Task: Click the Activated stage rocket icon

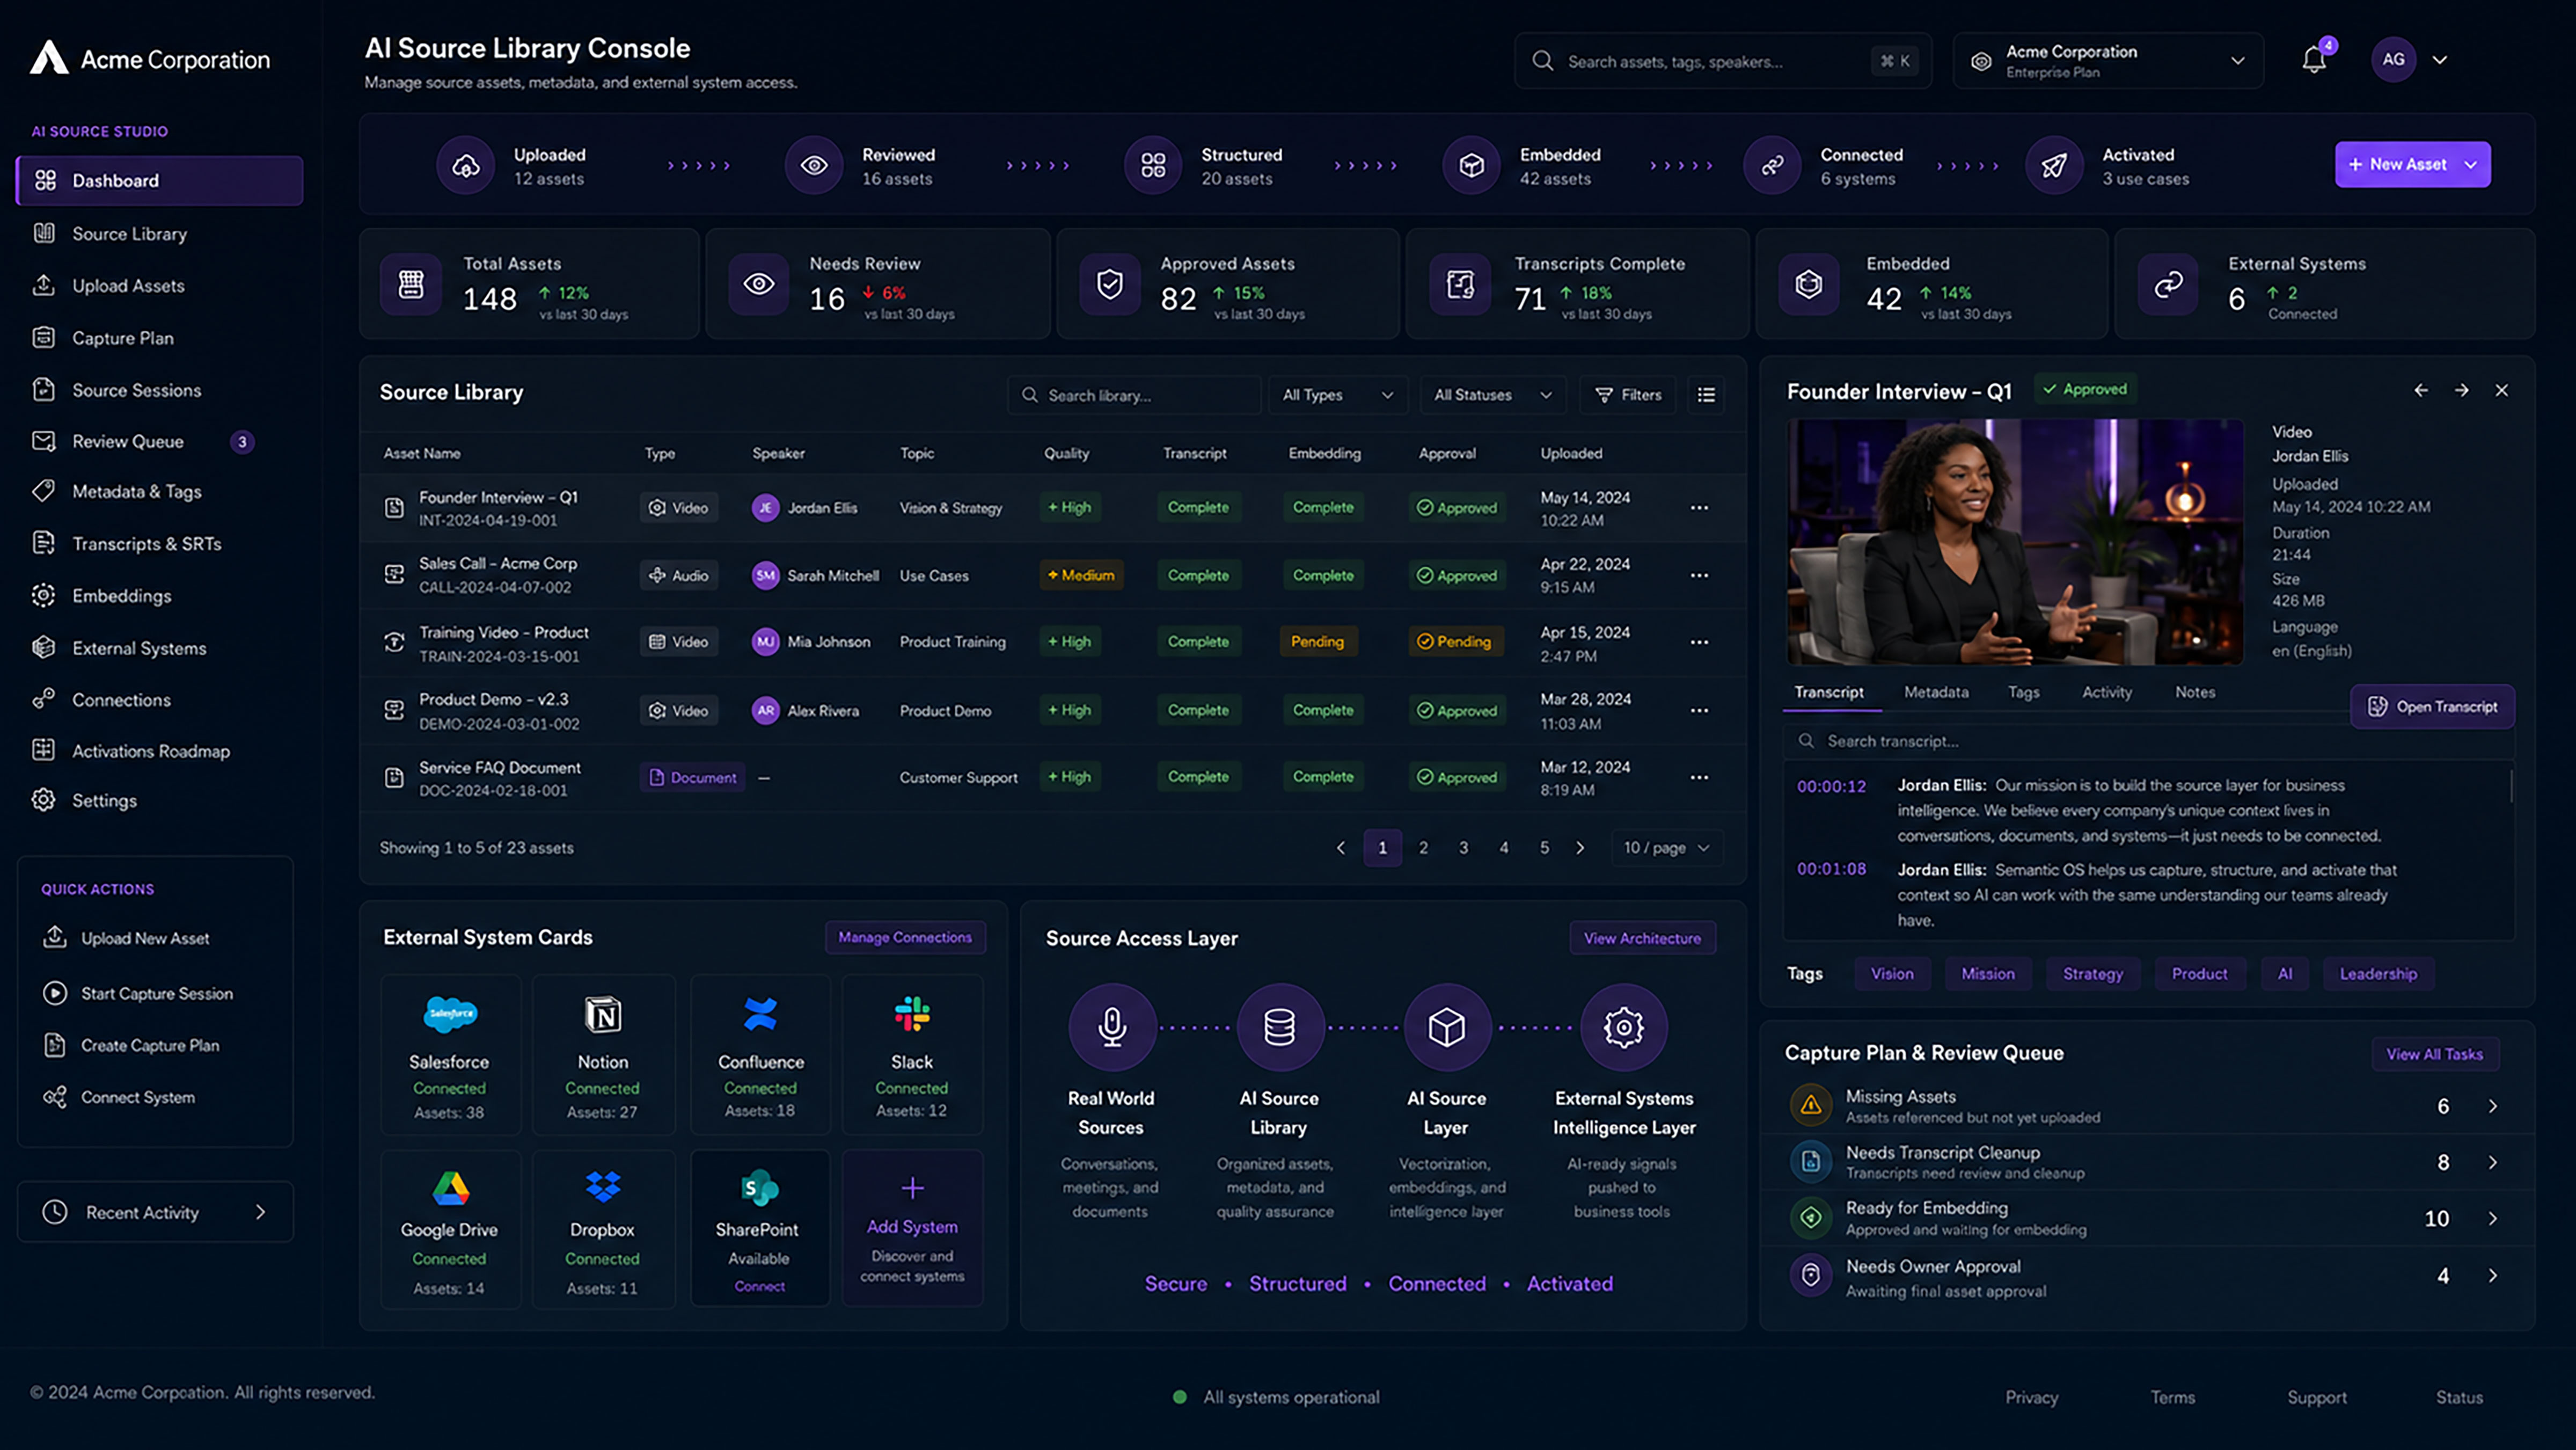Action: coord(2054,165)
